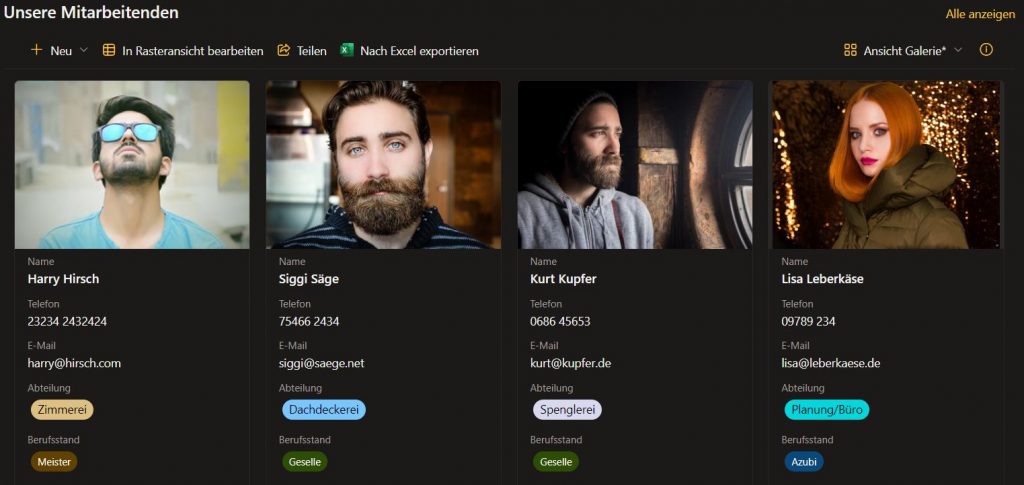This screenshot has width=1024, height=485.
Task: Click the plus icon for Neu
Action: coord(37,50)
